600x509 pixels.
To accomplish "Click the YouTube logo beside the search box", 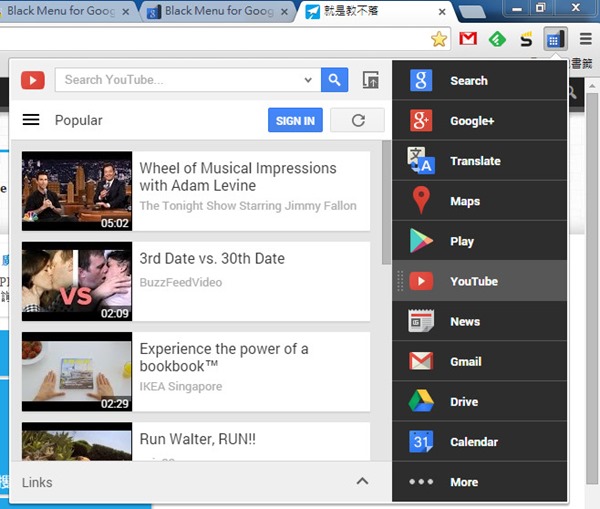I will point(33,80).
